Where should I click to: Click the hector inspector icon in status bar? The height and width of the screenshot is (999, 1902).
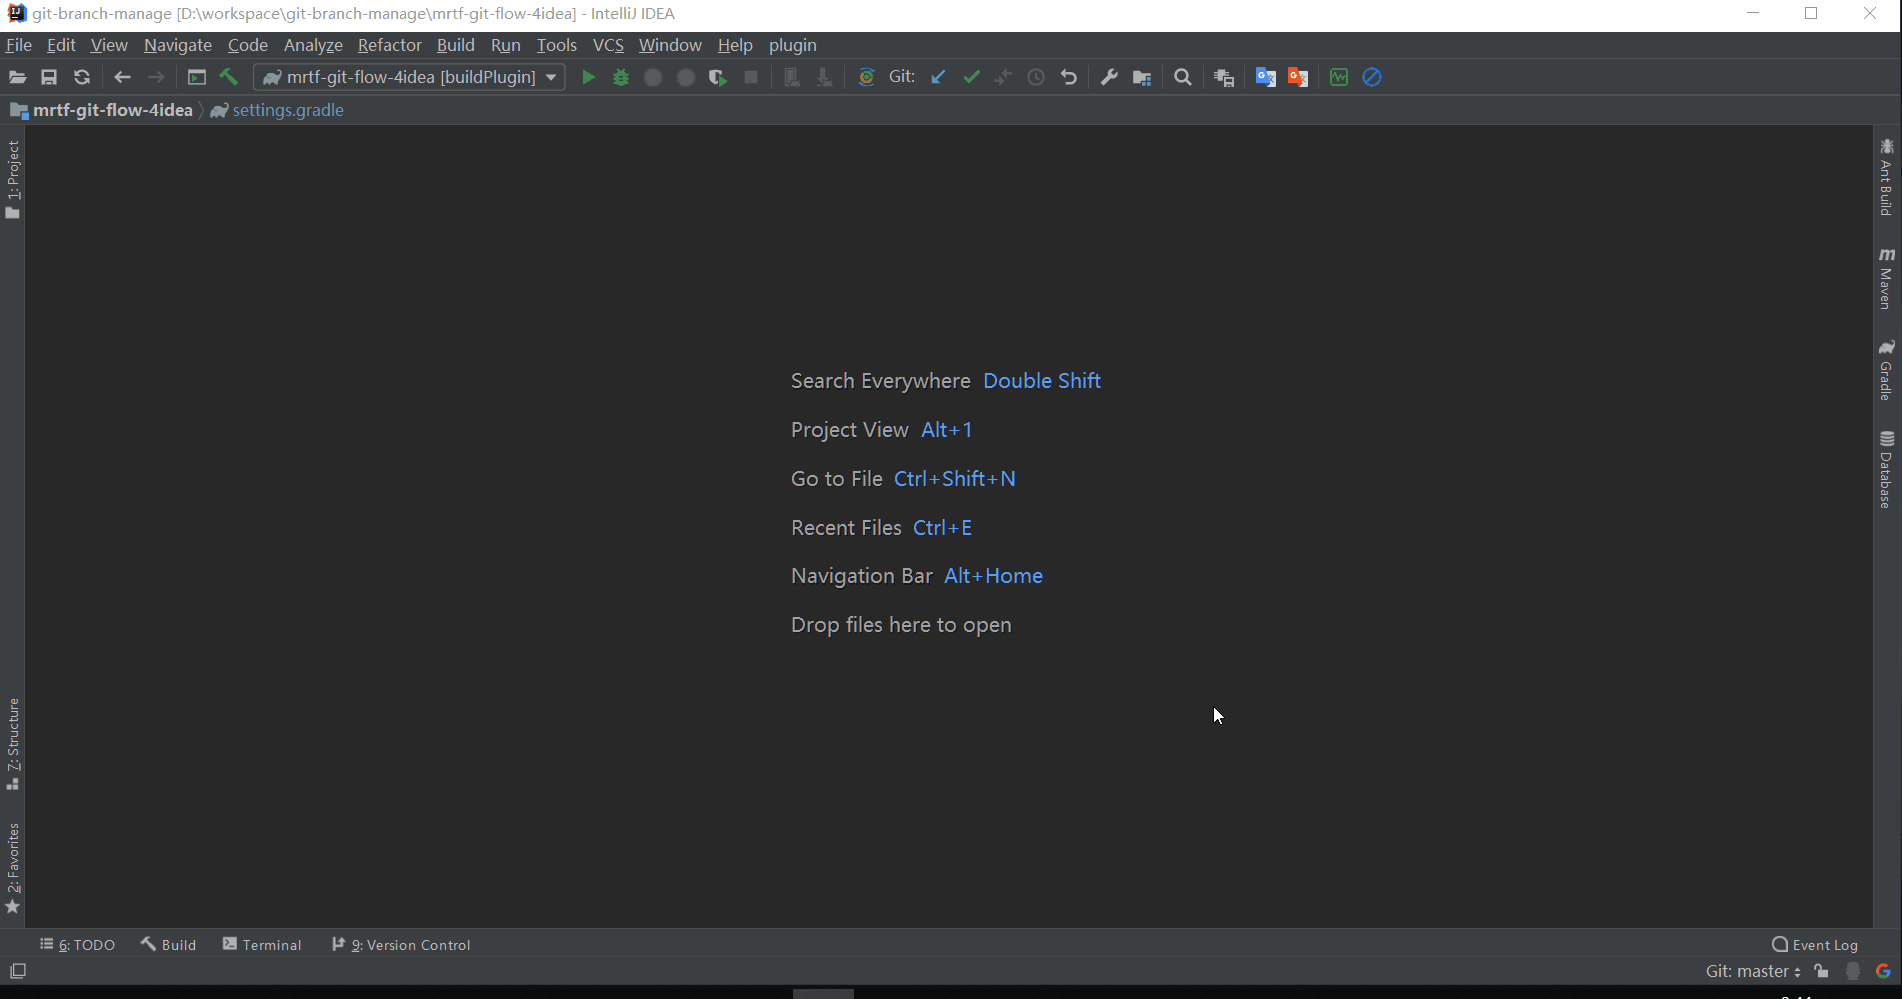tap(1853, 971)
